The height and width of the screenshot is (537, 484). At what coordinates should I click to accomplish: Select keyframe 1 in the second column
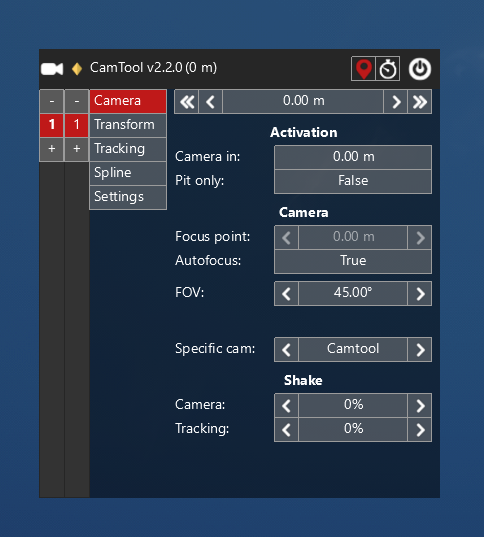[77, 125]
